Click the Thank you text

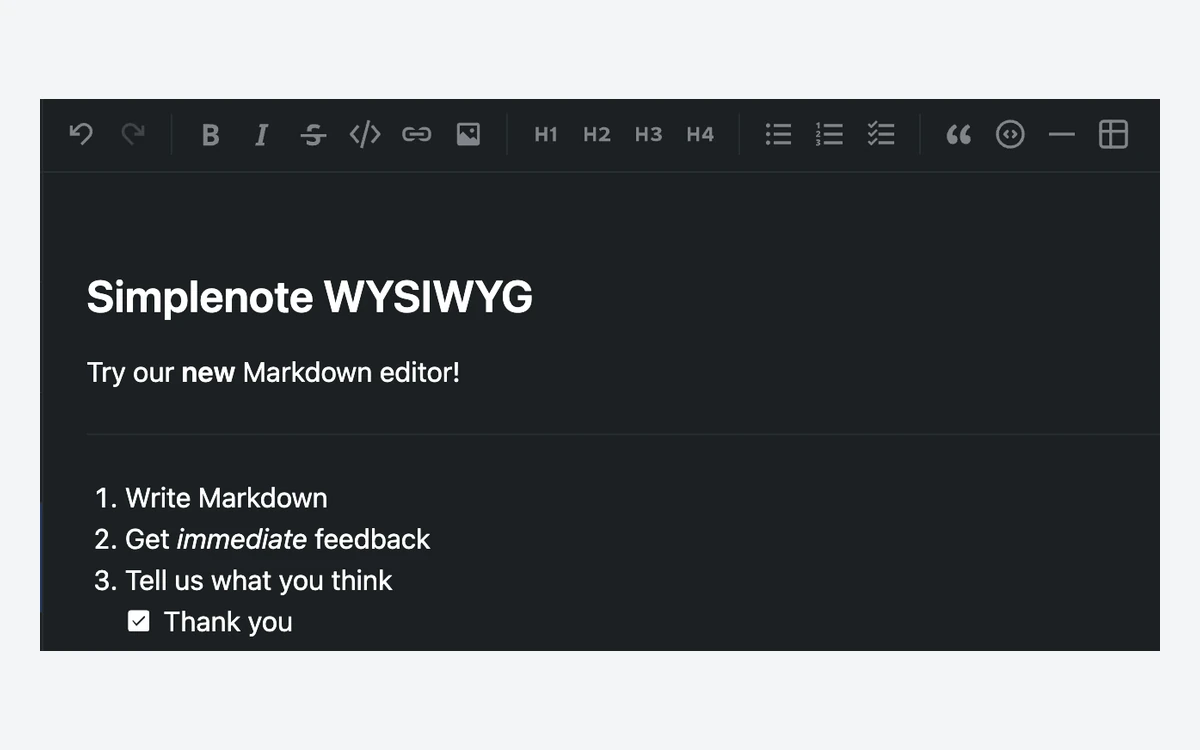[x=228, y=622]
